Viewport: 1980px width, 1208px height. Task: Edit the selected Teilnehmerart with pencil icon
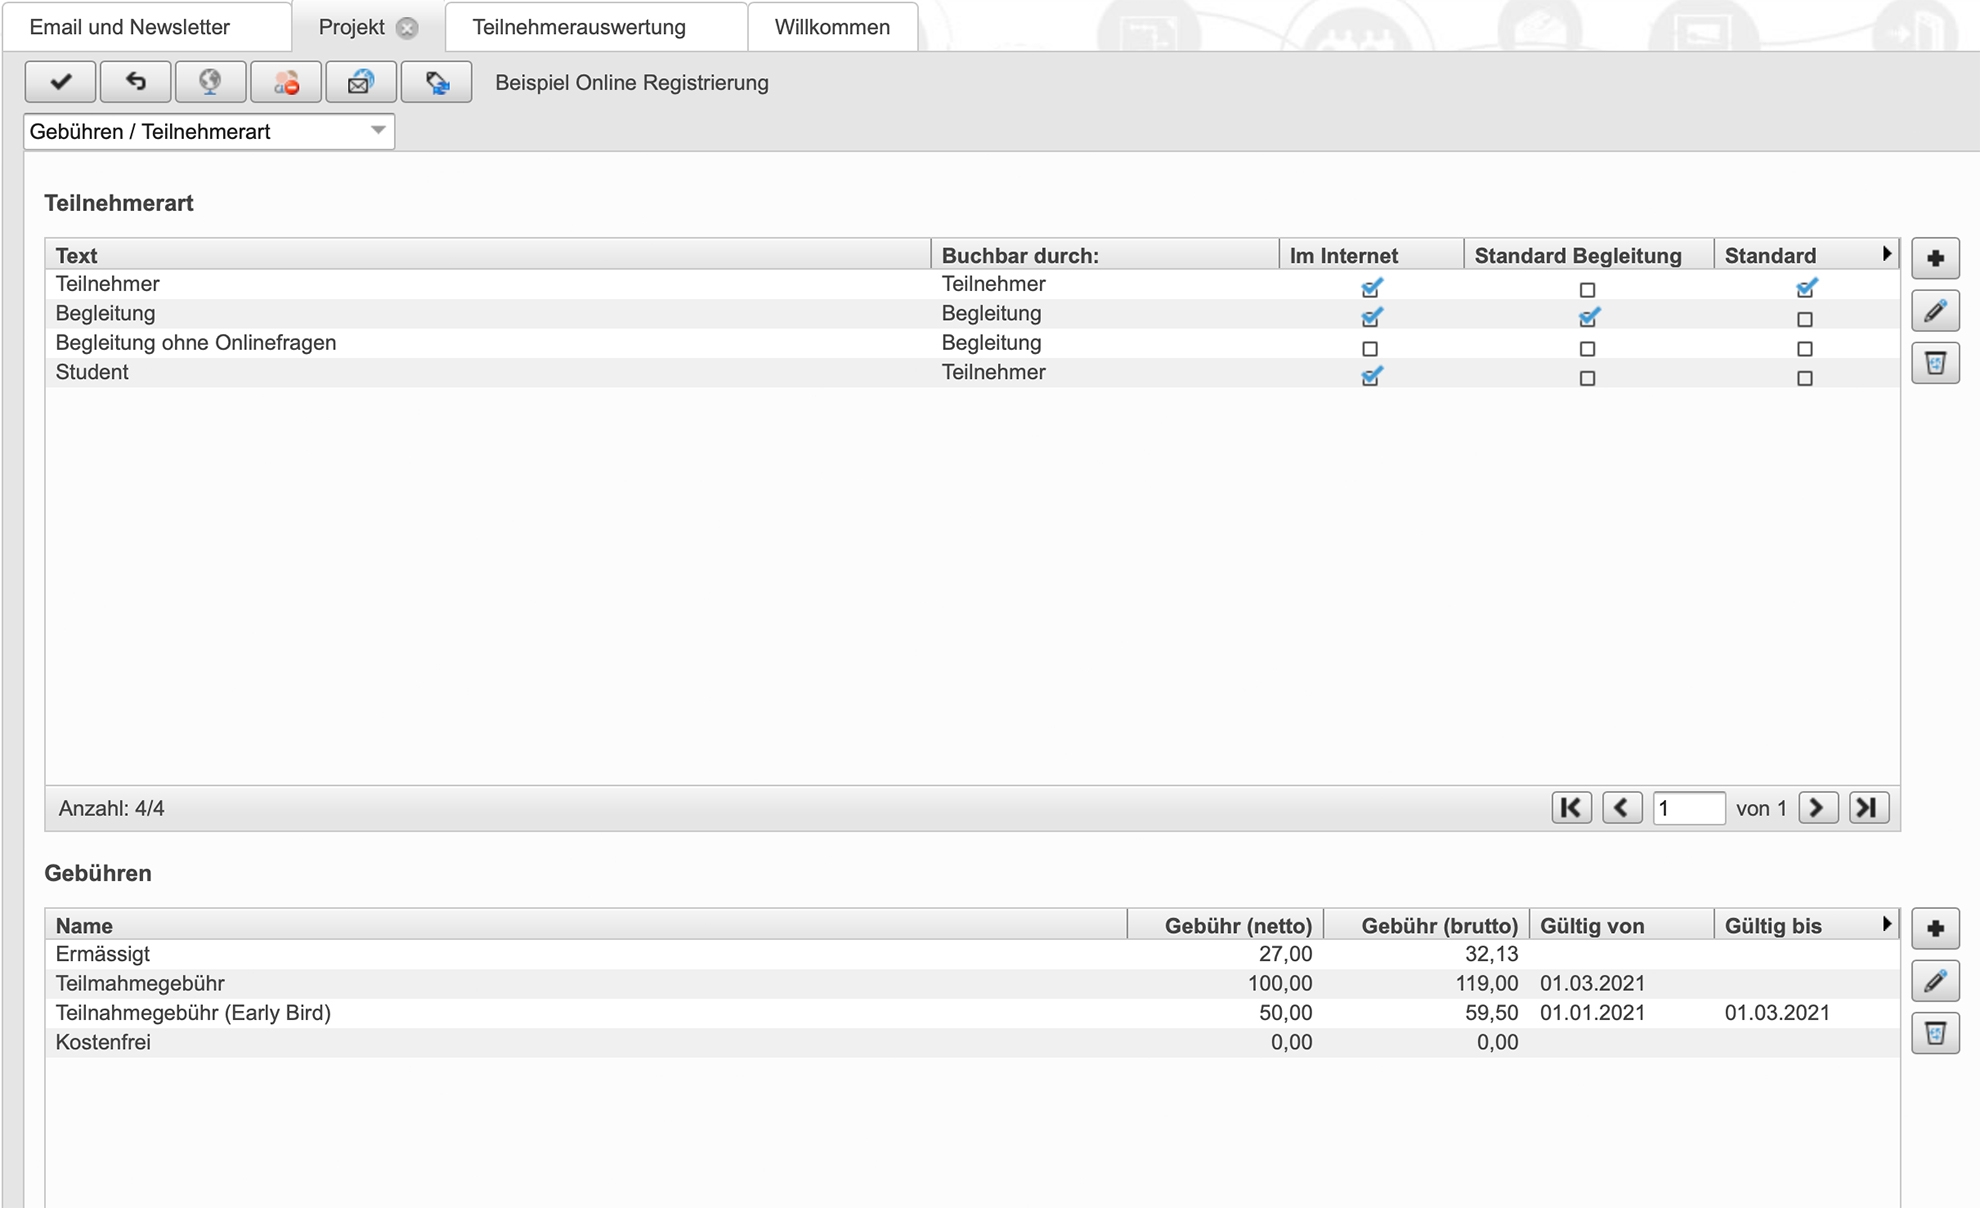click(1935, 311)
